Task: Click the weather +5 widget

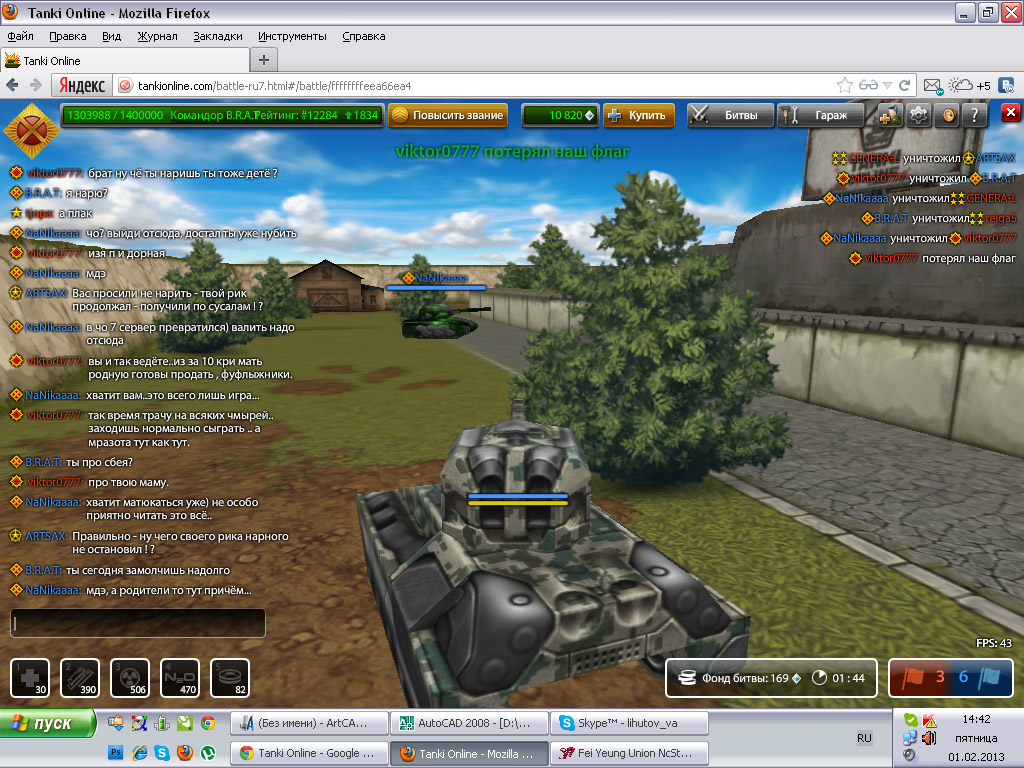Action: (970, 86)
